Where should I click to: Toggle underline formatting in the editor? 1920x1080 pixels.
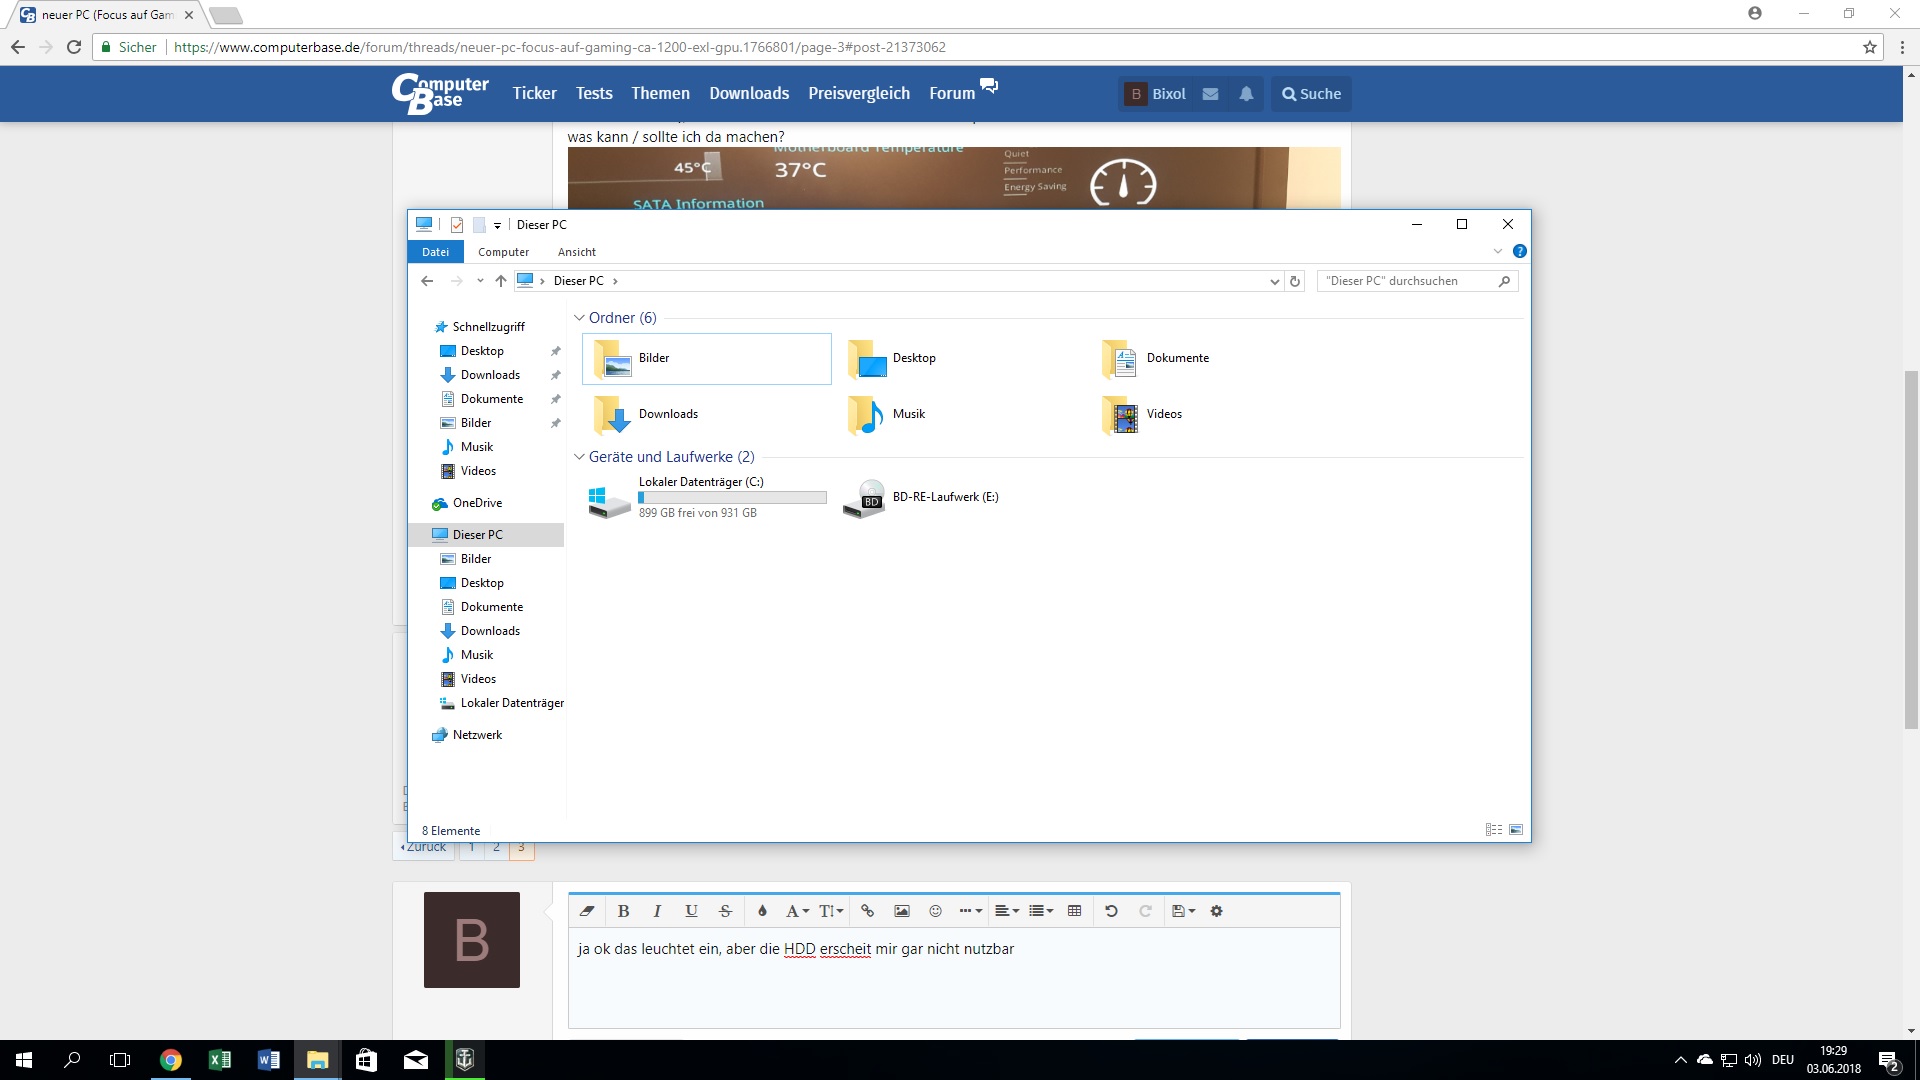(x=691, y=911)
